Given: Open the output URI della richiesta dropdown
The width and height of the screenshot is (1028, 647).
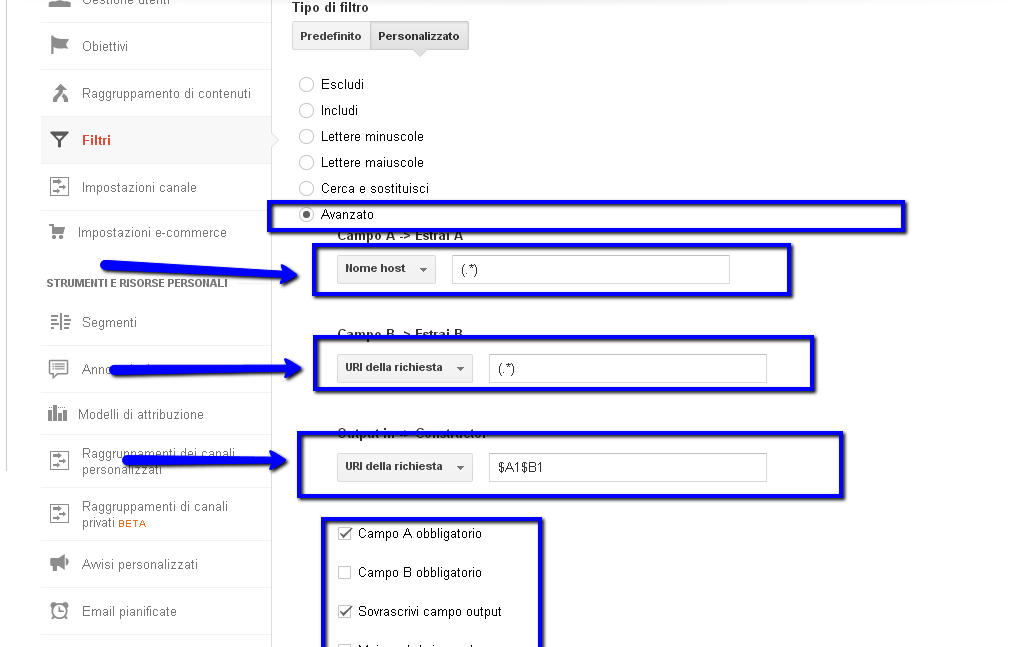Looking at the screenshot, I should pos(404,467).
